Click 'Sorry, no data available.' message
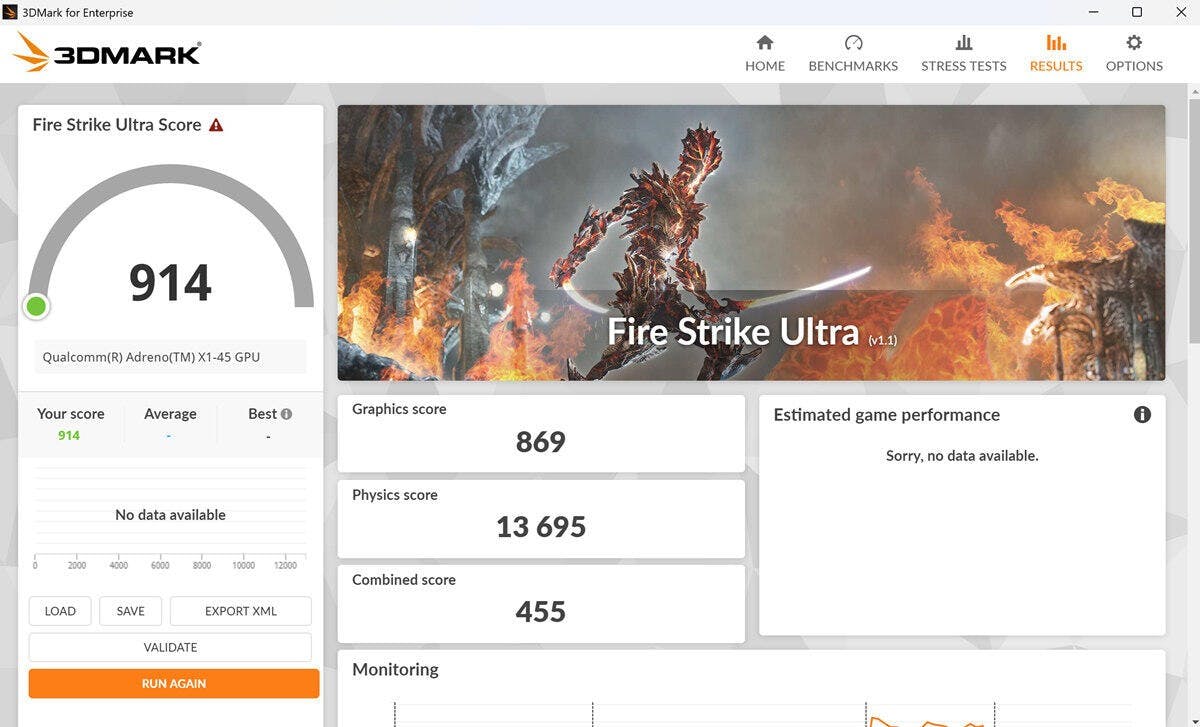This screenshot has width=1200, height=727. click(x=962, y=456)
